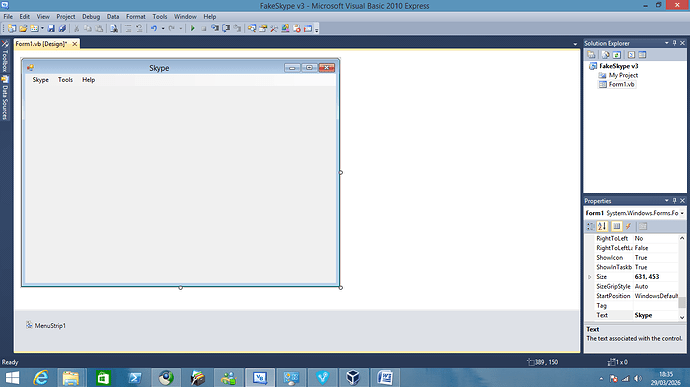Toggle the Properties view button
This screenshot has height=387, width=690.
coord(617,226)
